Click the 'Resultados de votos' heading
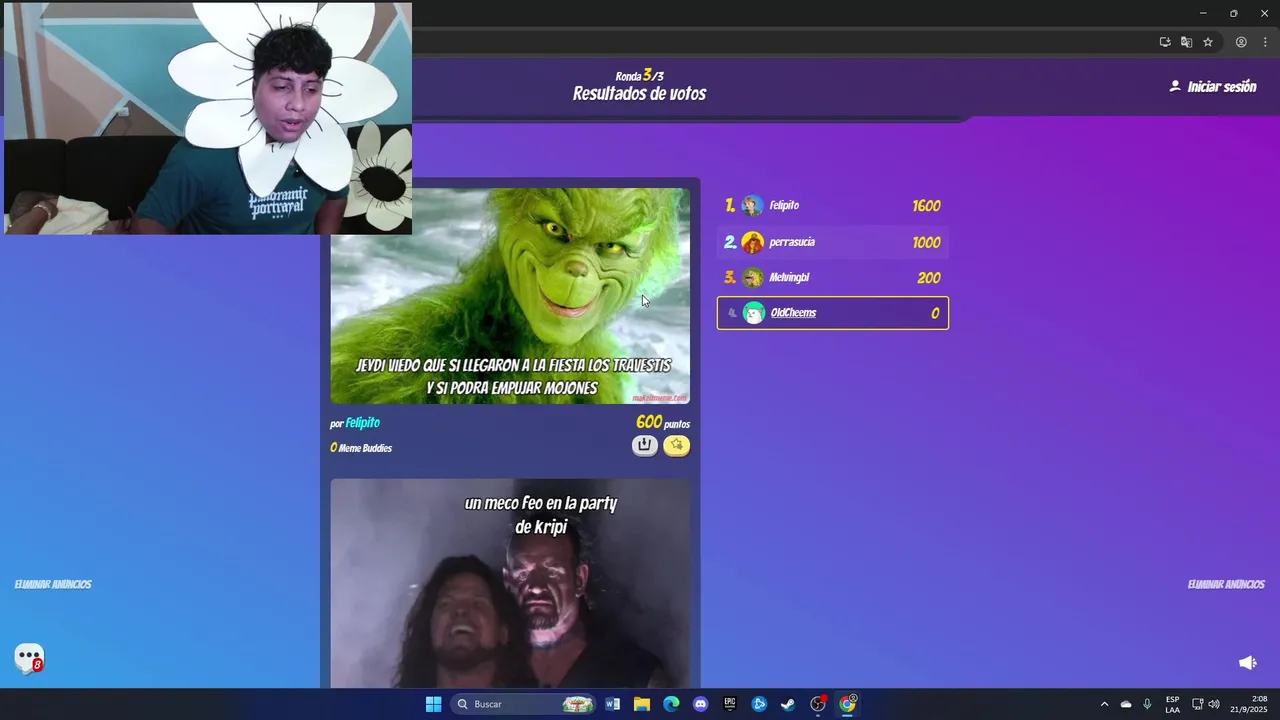 (639, 94)
